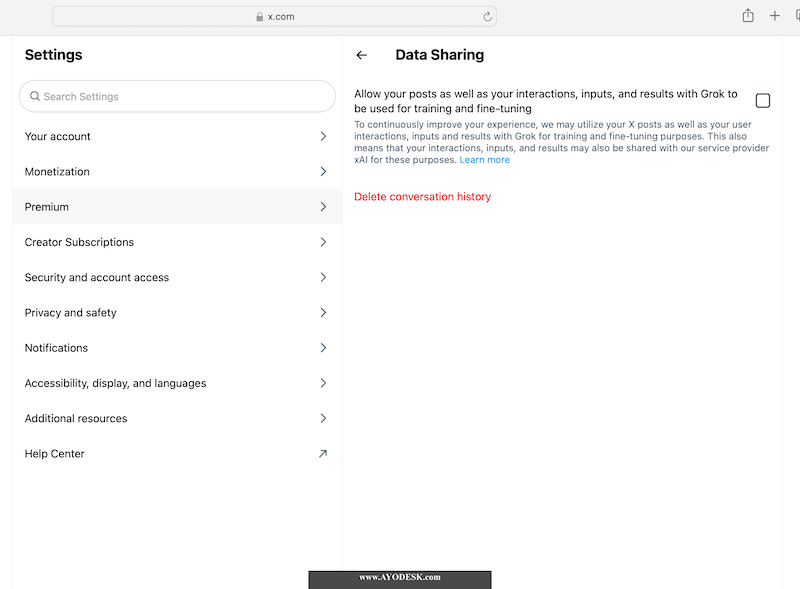This screenshot has width=800, height=589.
Task: Open Monetization settings
Action: coord(57,171)
